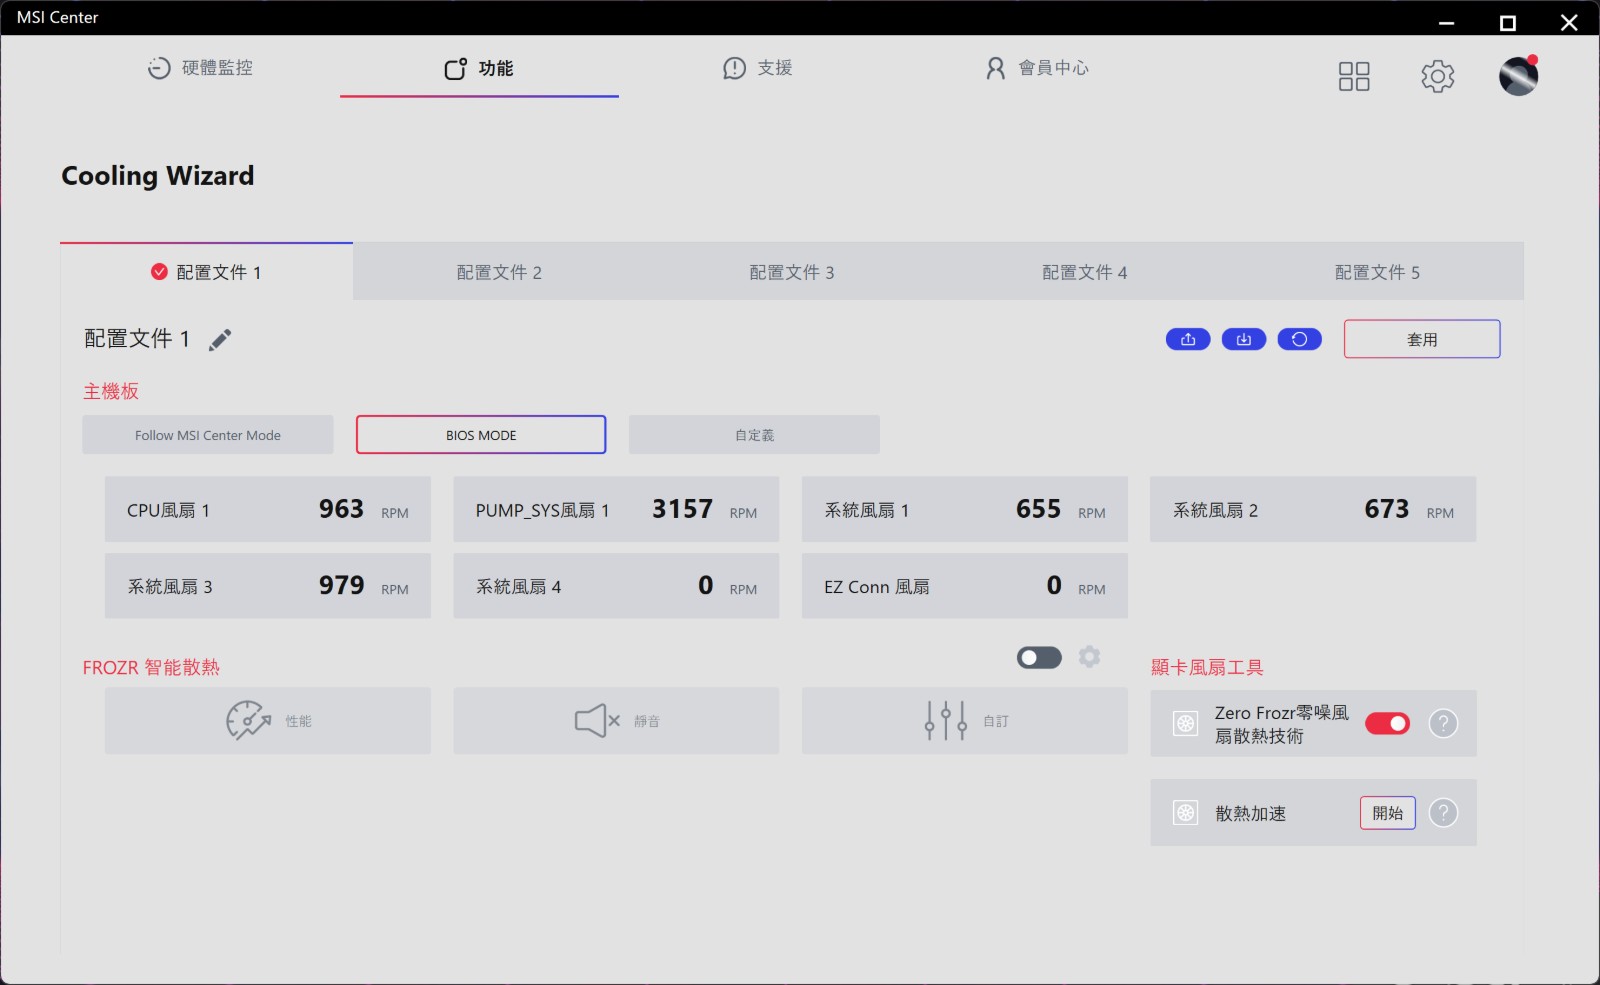Click the blue reset profile icon
Screen dimensions: 1600x985
[1299, 340]
